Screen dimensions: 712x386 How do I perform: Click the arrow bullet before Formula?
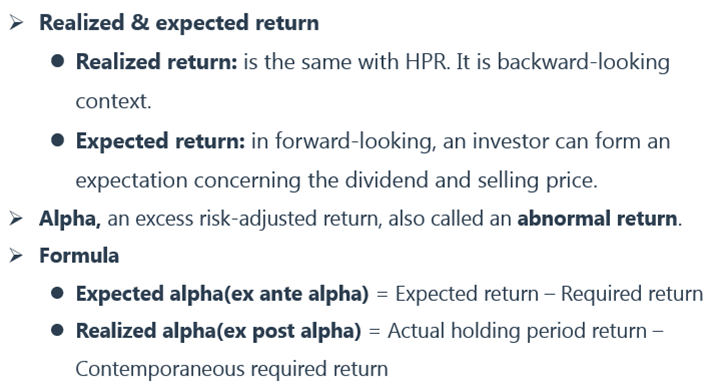pos(16,256)
